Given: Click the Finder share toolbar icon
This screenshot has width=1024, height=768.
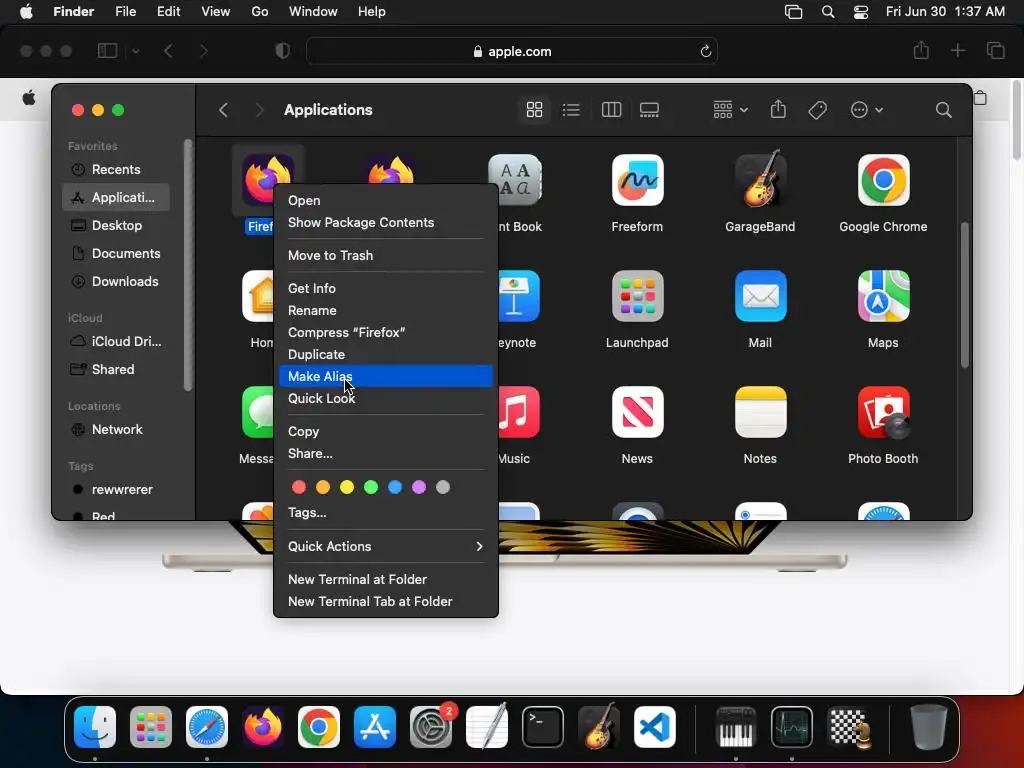Looking at the screenshot, I should 778,110.
